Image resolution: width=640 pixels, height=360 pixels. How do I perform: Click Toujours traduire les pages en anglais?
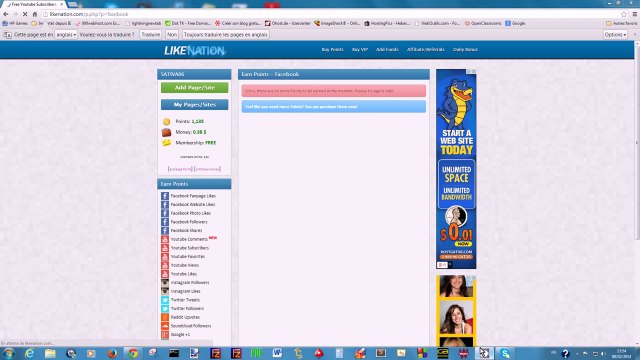click(x=225, y=35)
